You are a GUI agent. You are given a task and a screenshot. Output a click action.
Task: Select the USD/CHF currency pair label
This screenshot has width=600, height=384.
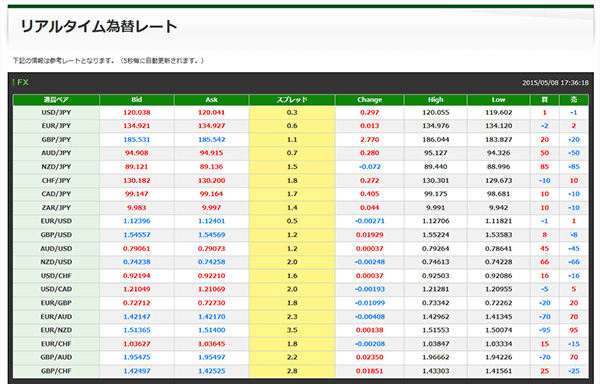pyautogui.click(x=56, y=276)
